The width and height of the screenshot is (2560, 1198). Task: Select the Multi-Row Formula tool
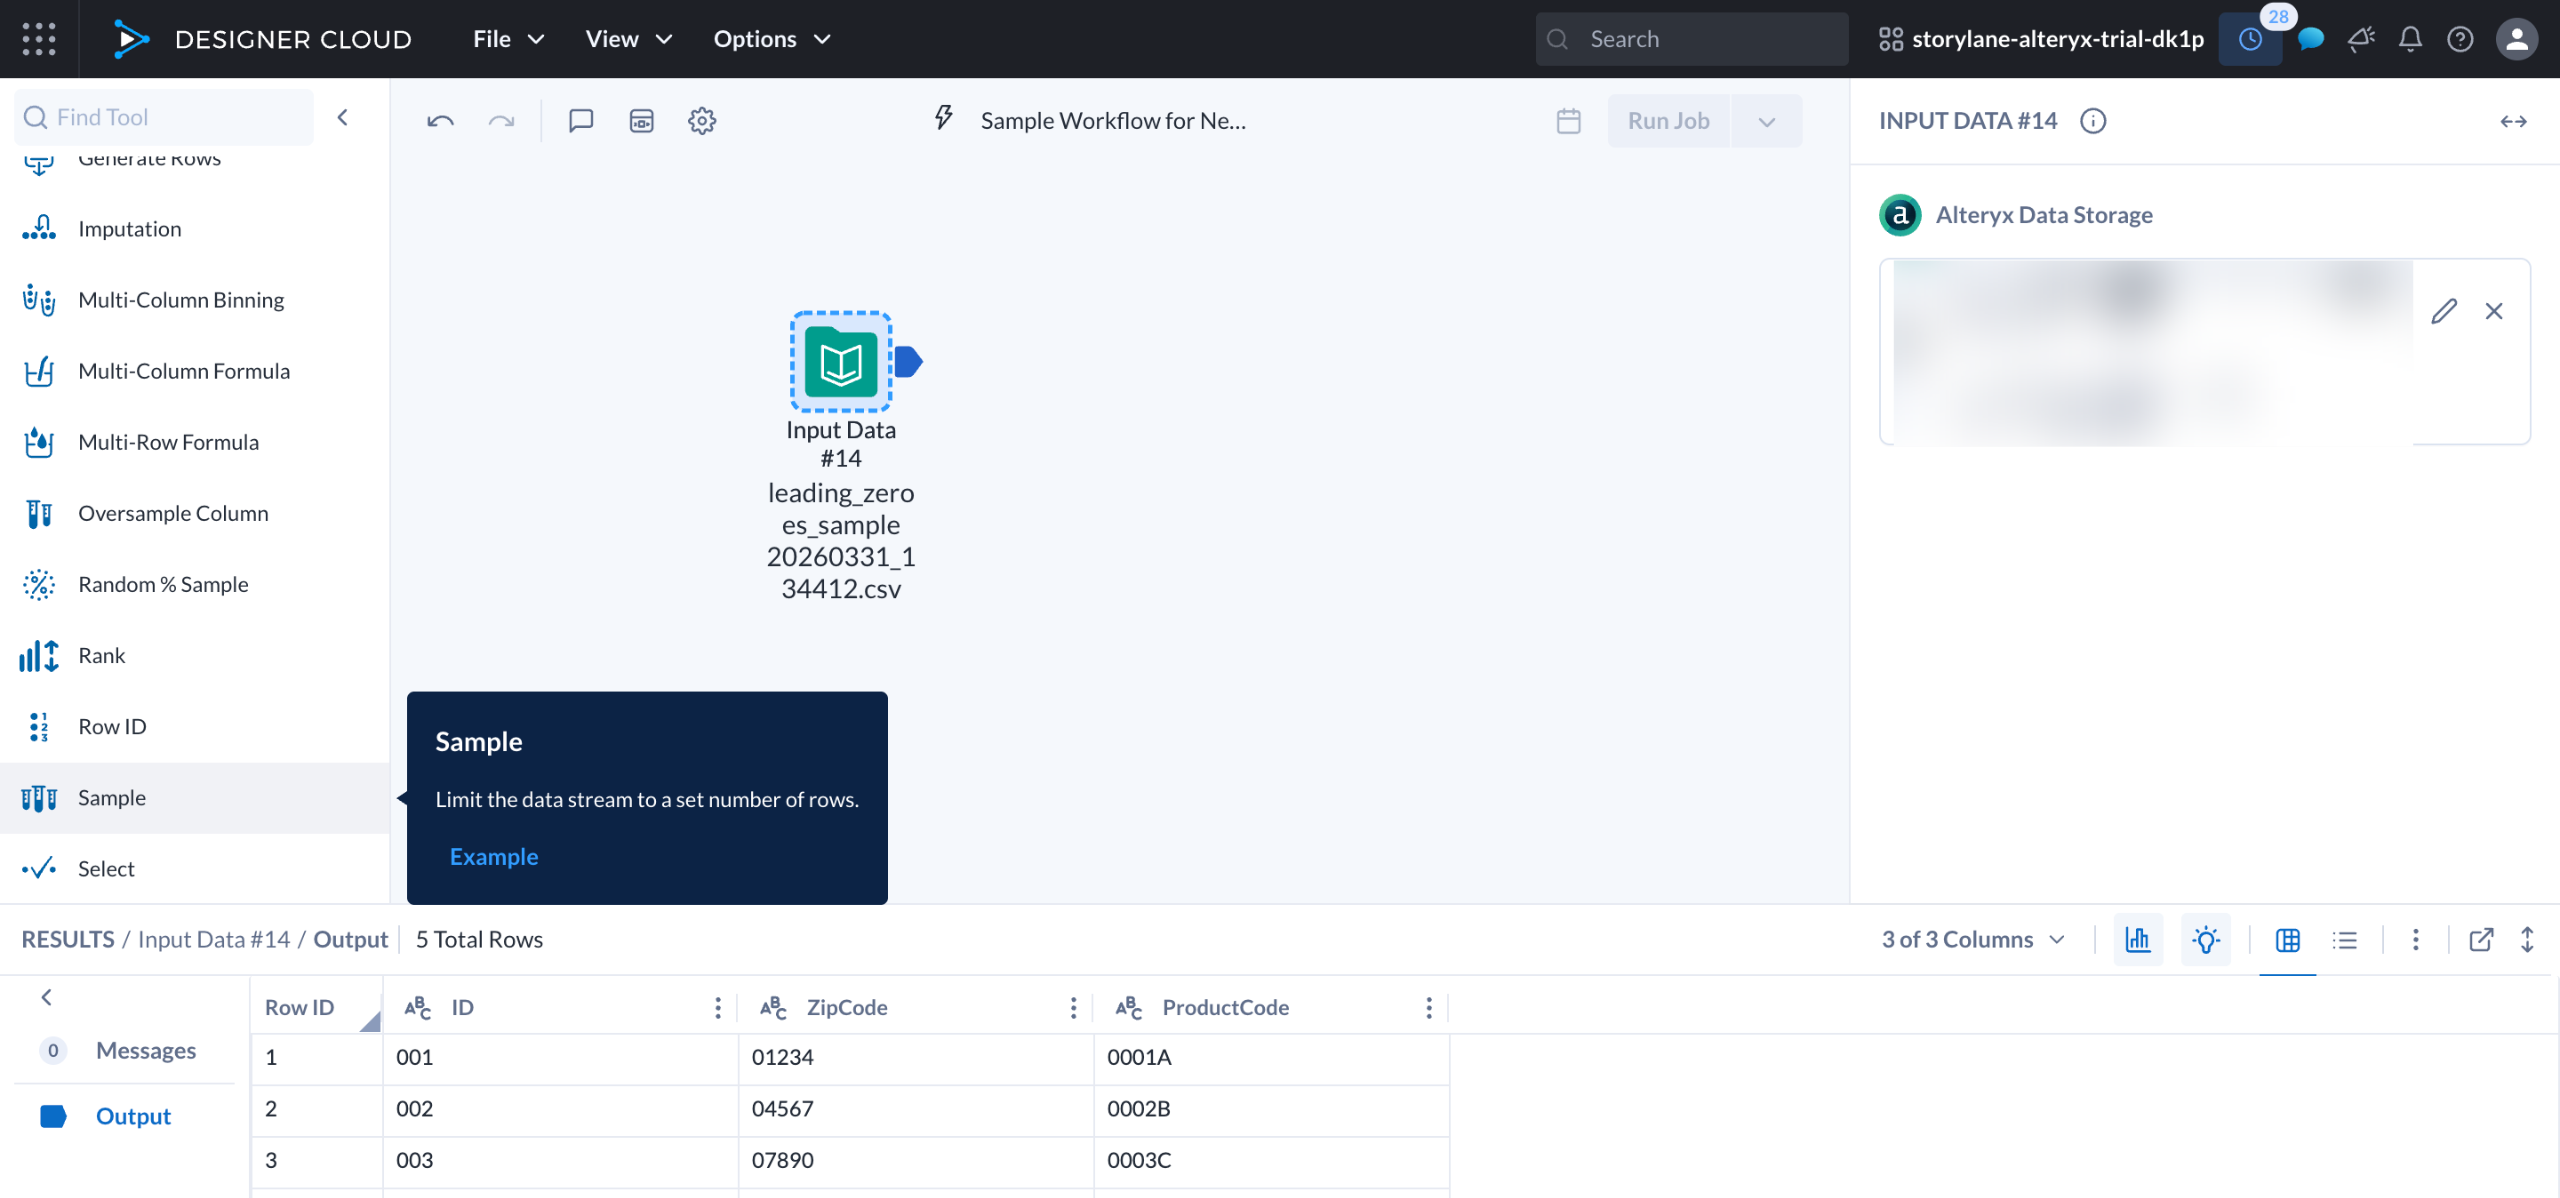point(168,442)
